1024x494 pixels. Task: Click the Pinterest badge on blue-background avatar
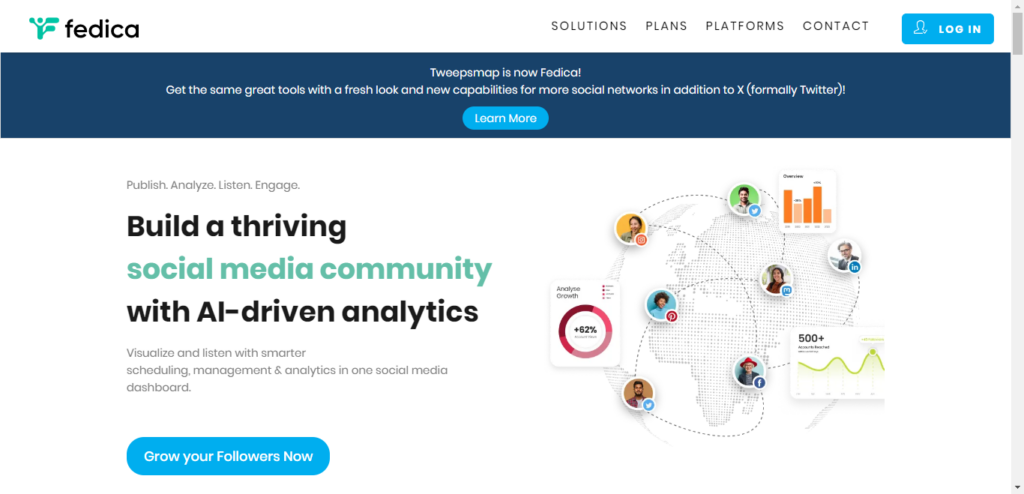671,316
